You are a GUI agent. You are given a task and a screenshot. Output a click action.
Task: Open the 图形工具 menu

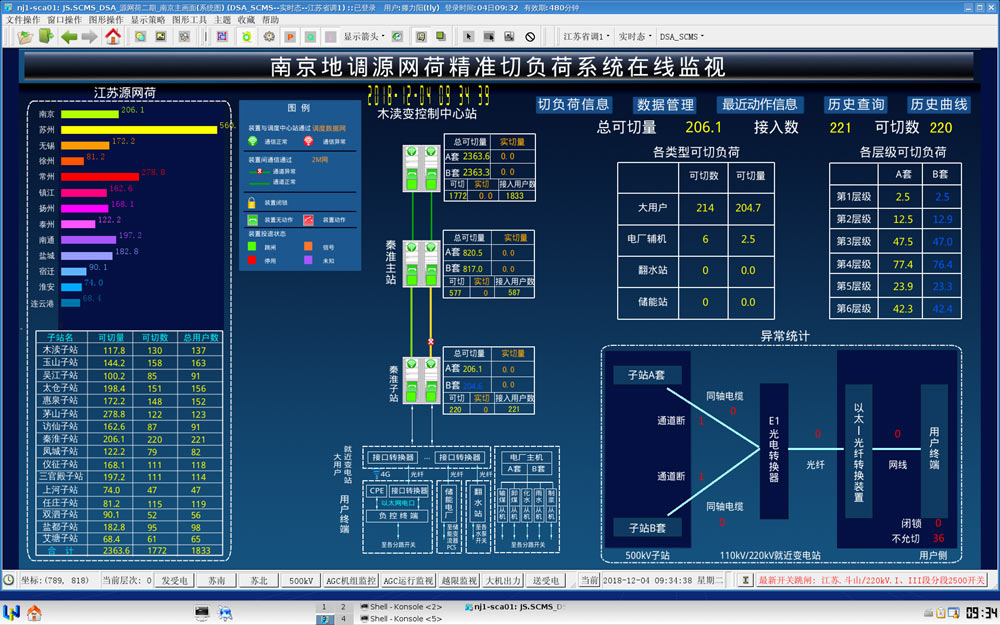tap(189, 20)
